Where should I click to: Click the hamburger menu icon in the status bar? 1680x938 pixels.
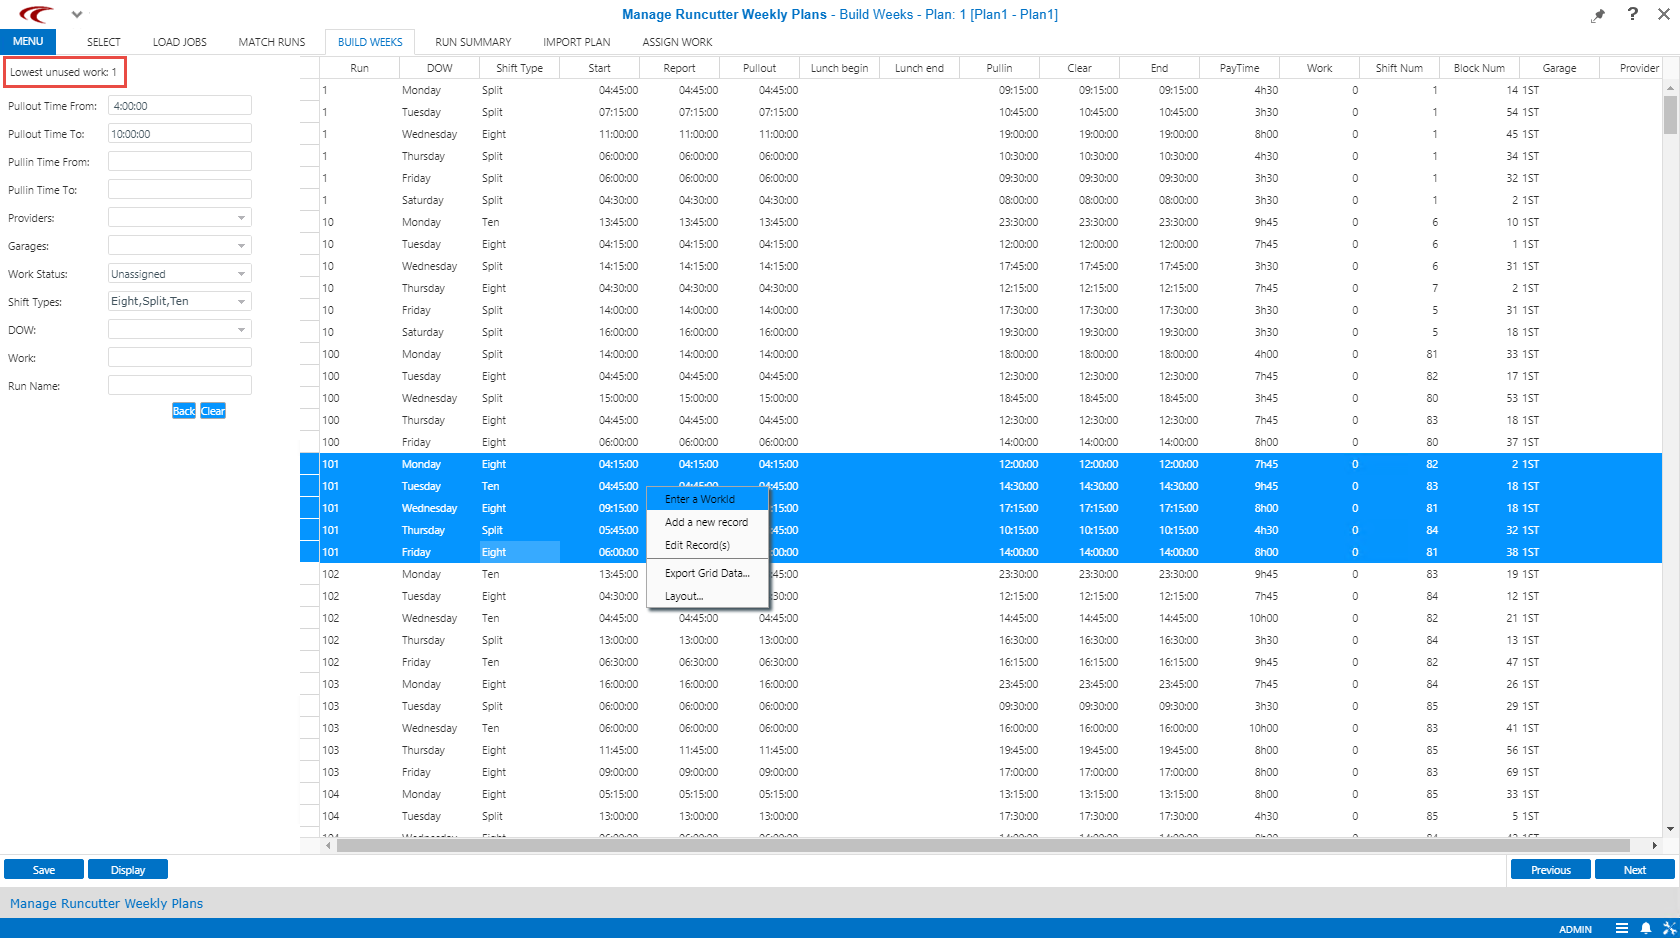tap(1620, 928)
